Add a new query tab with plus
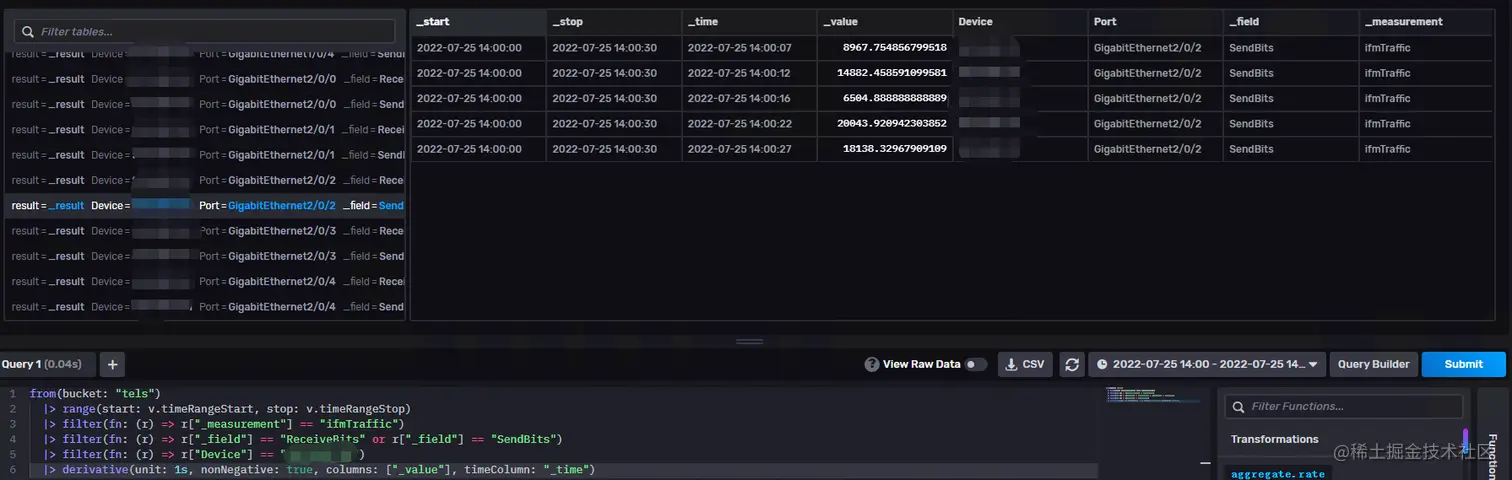The width and height of the screenshot is (1512, 480). pos(113,365)
